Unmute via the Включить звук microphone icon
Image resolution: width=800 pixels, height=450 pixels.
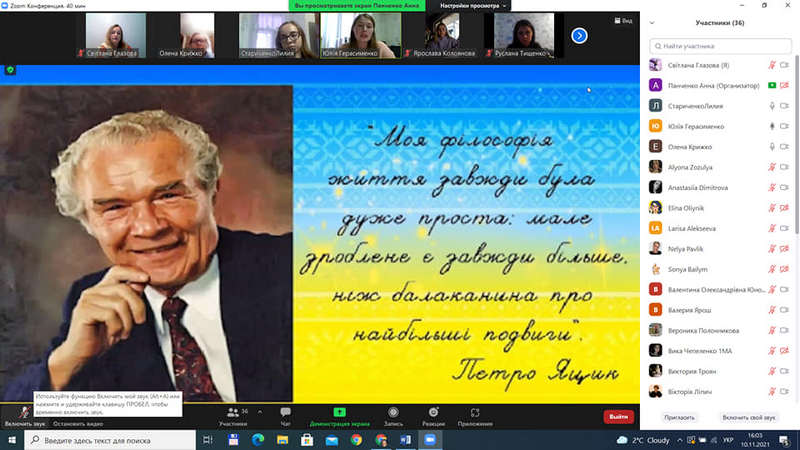[x=23, y=412]
